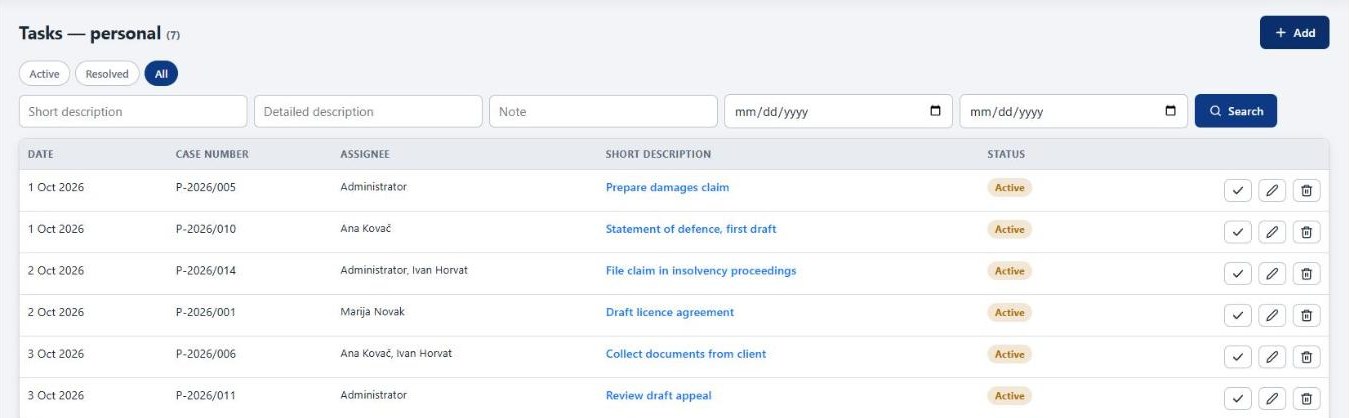Click the ASSIGNEE column header
Viewport: 1349px width, 418px height.
(x=365, y=154)
